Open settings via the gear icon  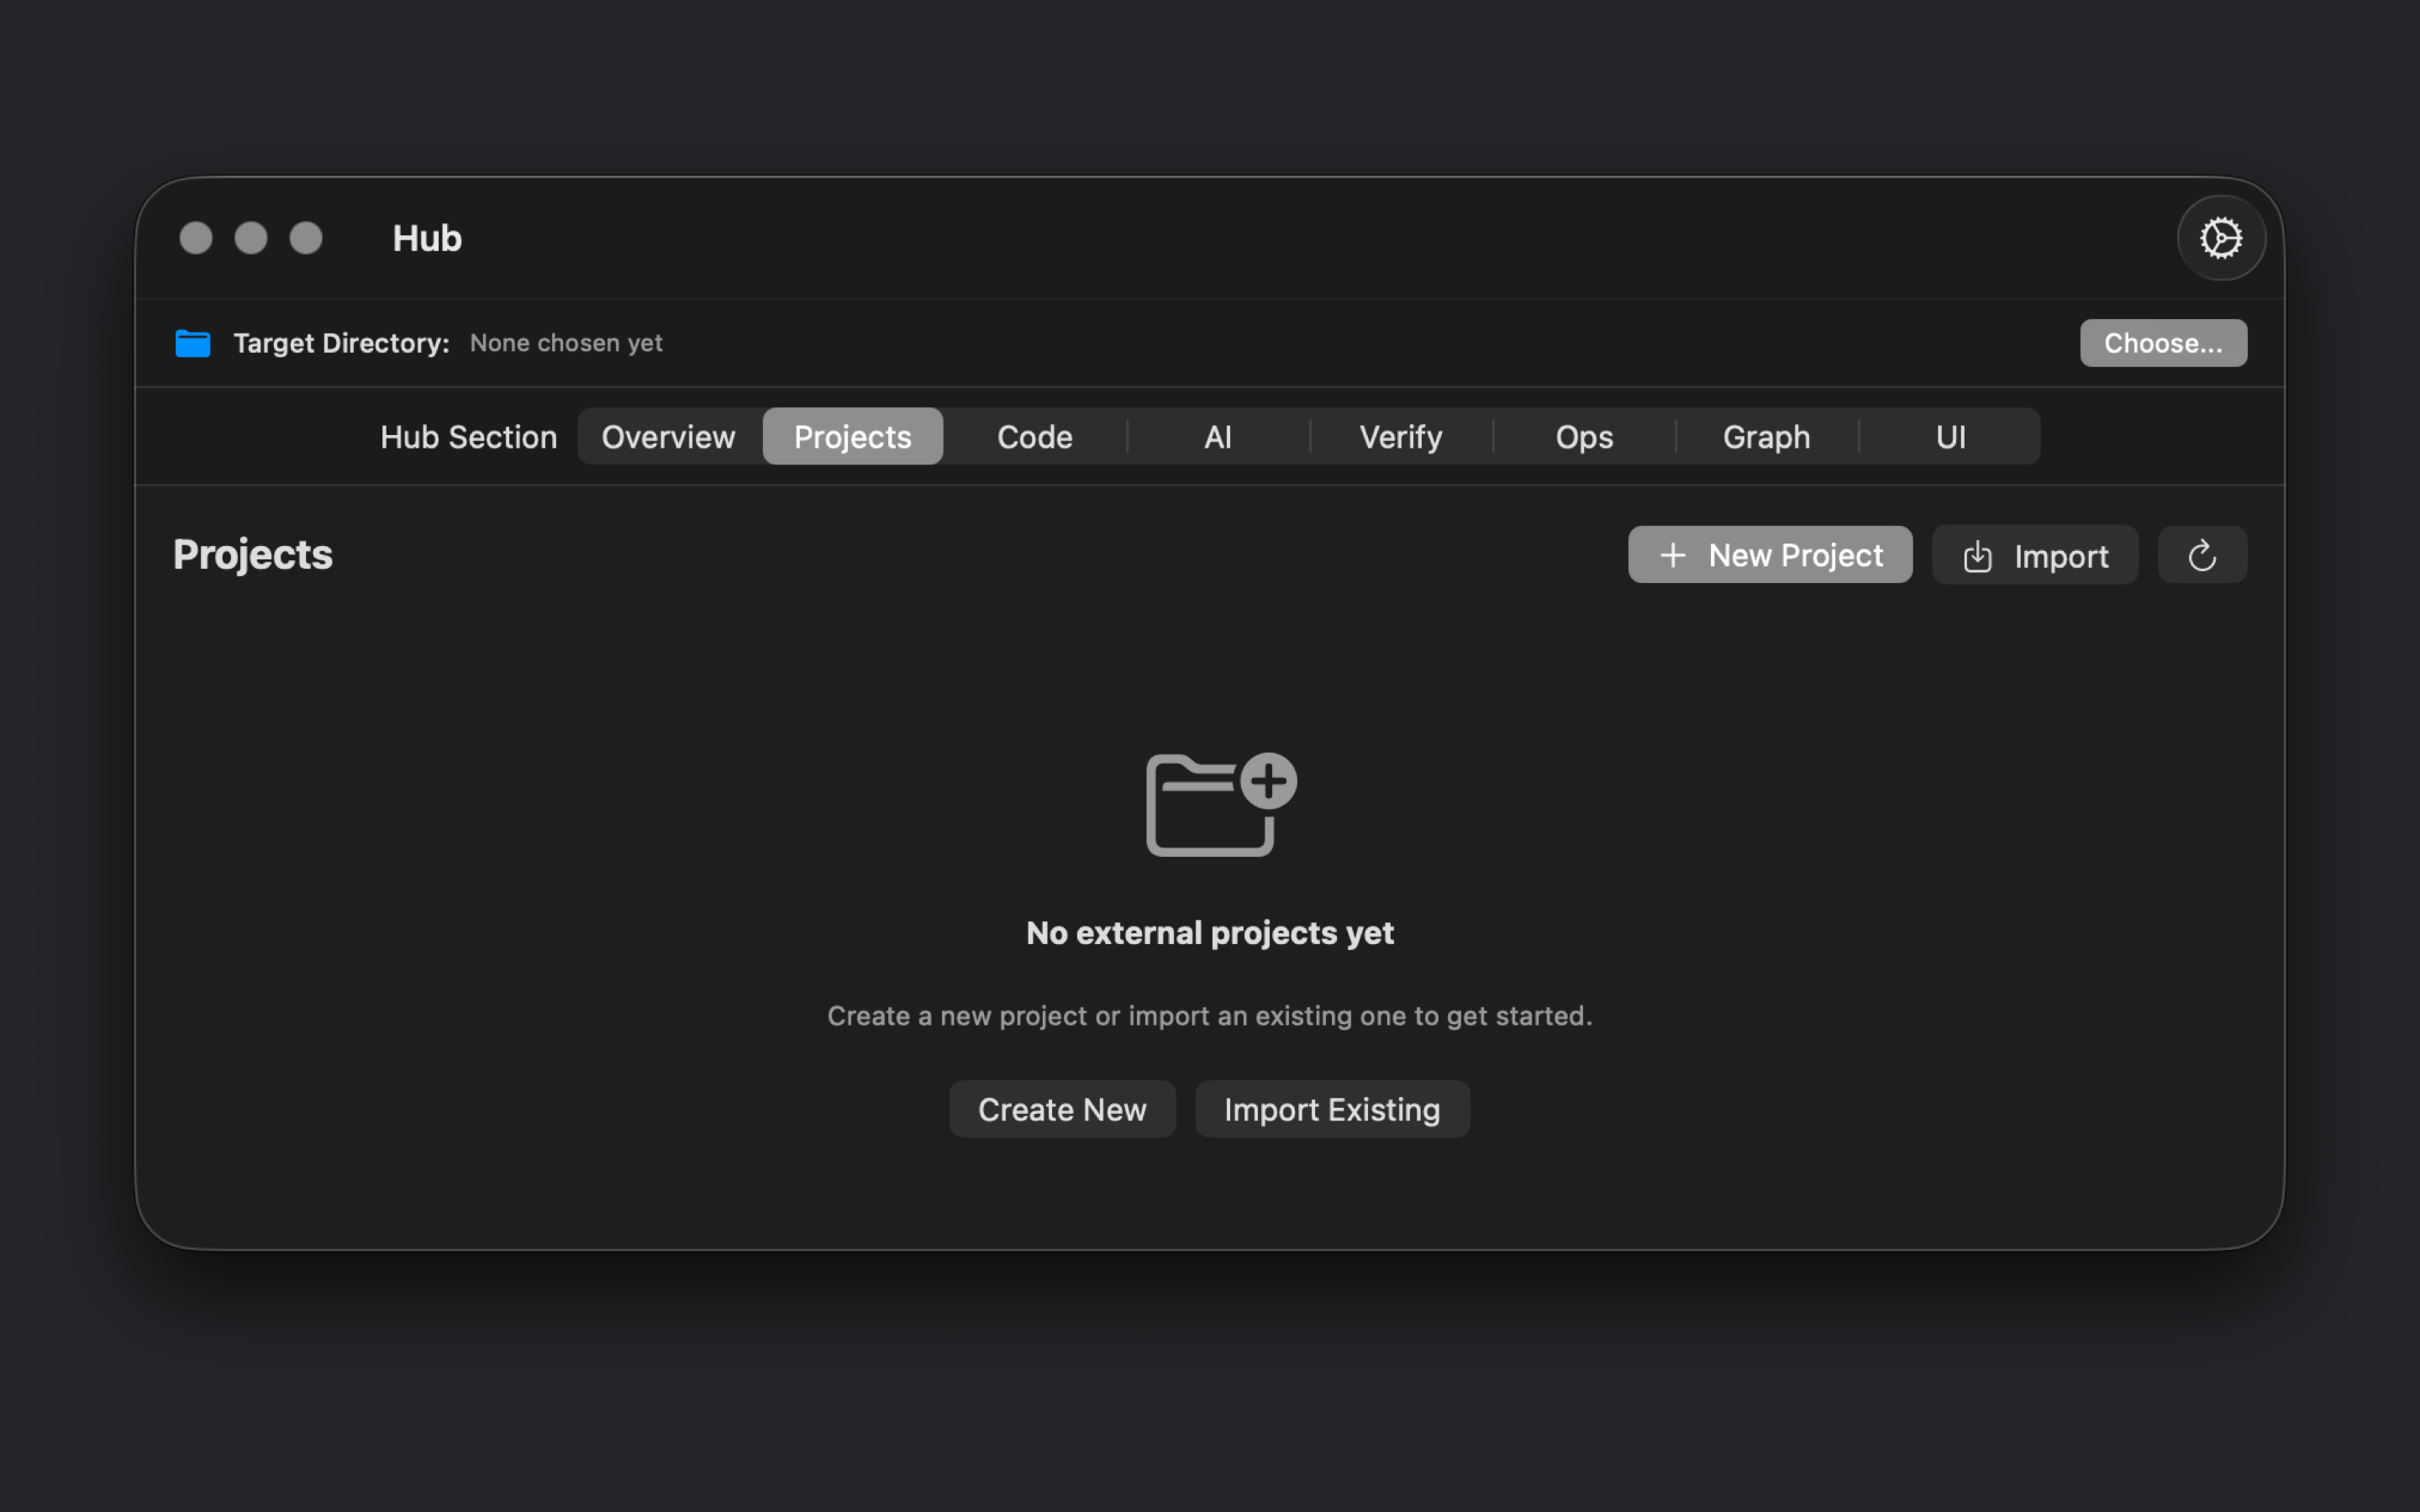coord(2220,238)
